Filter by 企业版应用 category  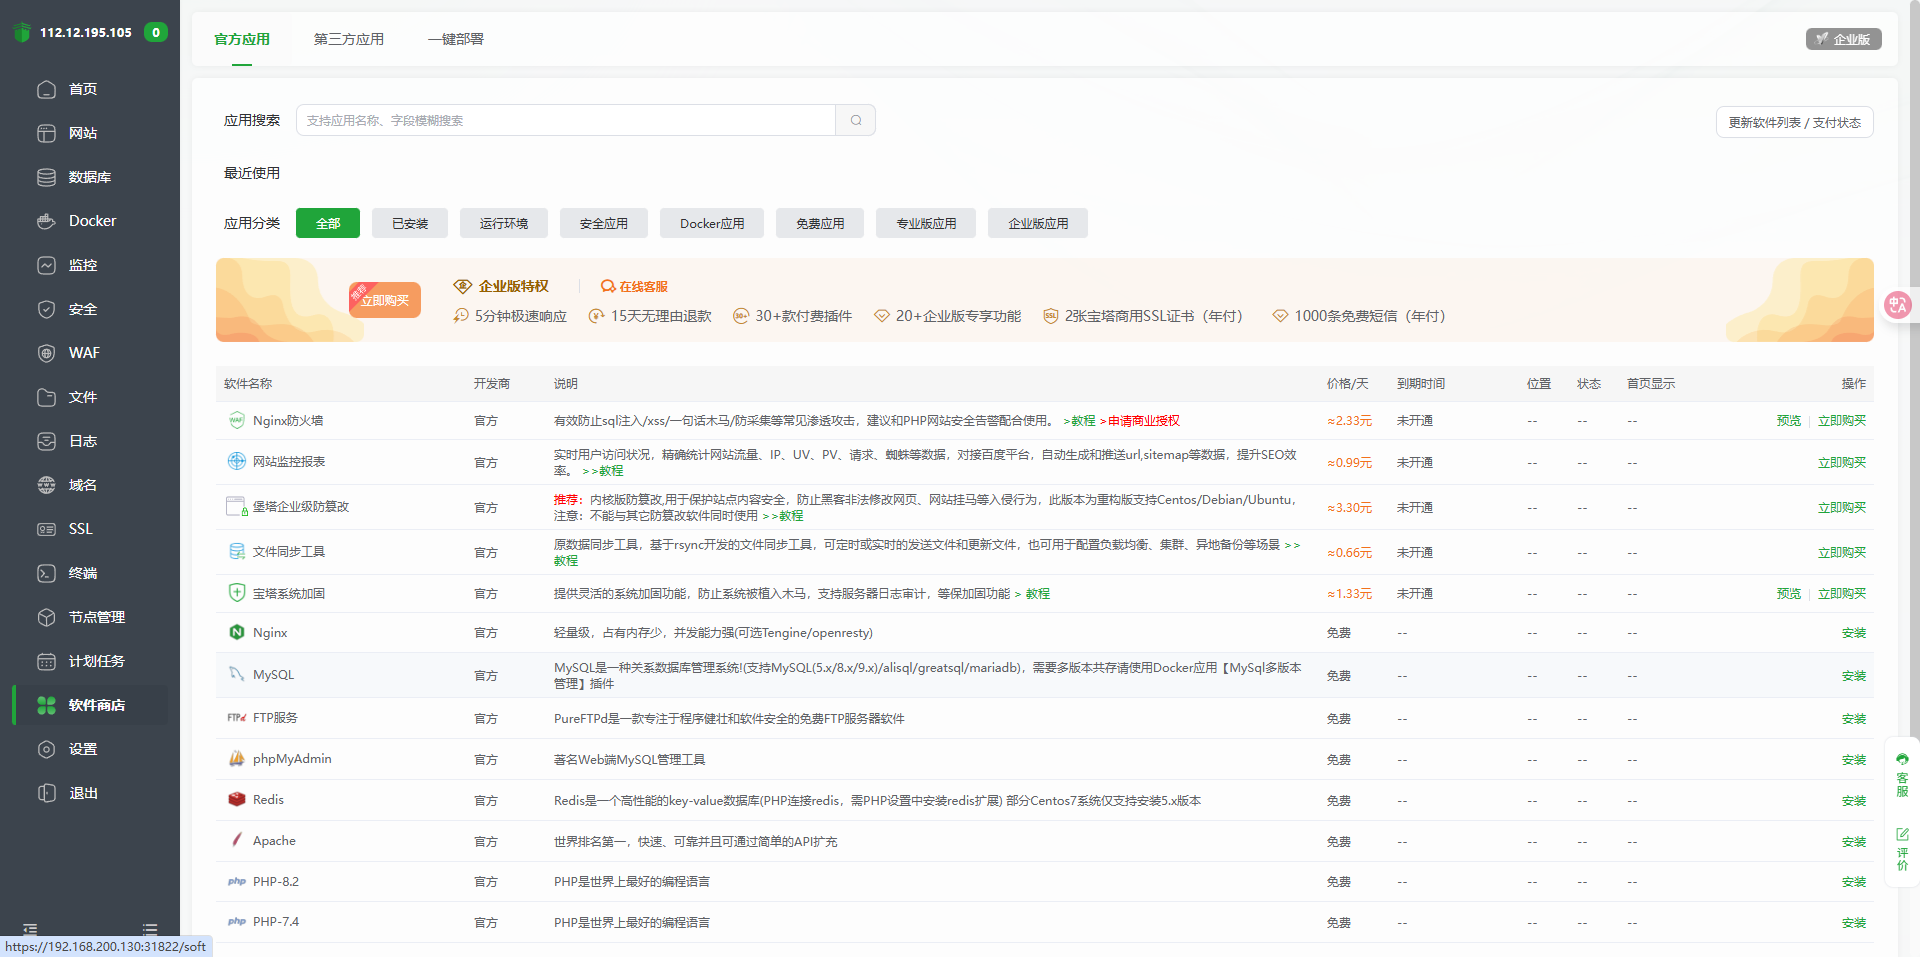(x=1038, y=223)
